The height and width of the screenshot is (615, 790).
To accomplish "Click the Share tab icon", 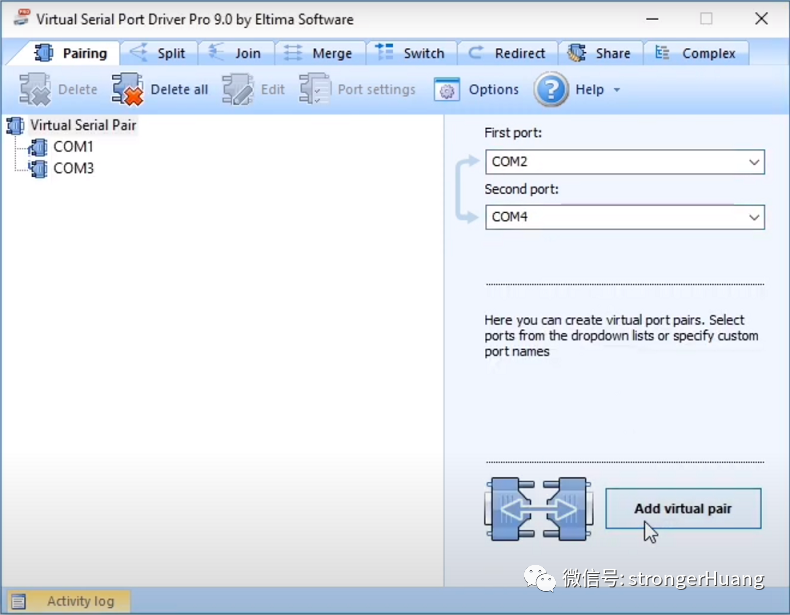I will [576, 52].
